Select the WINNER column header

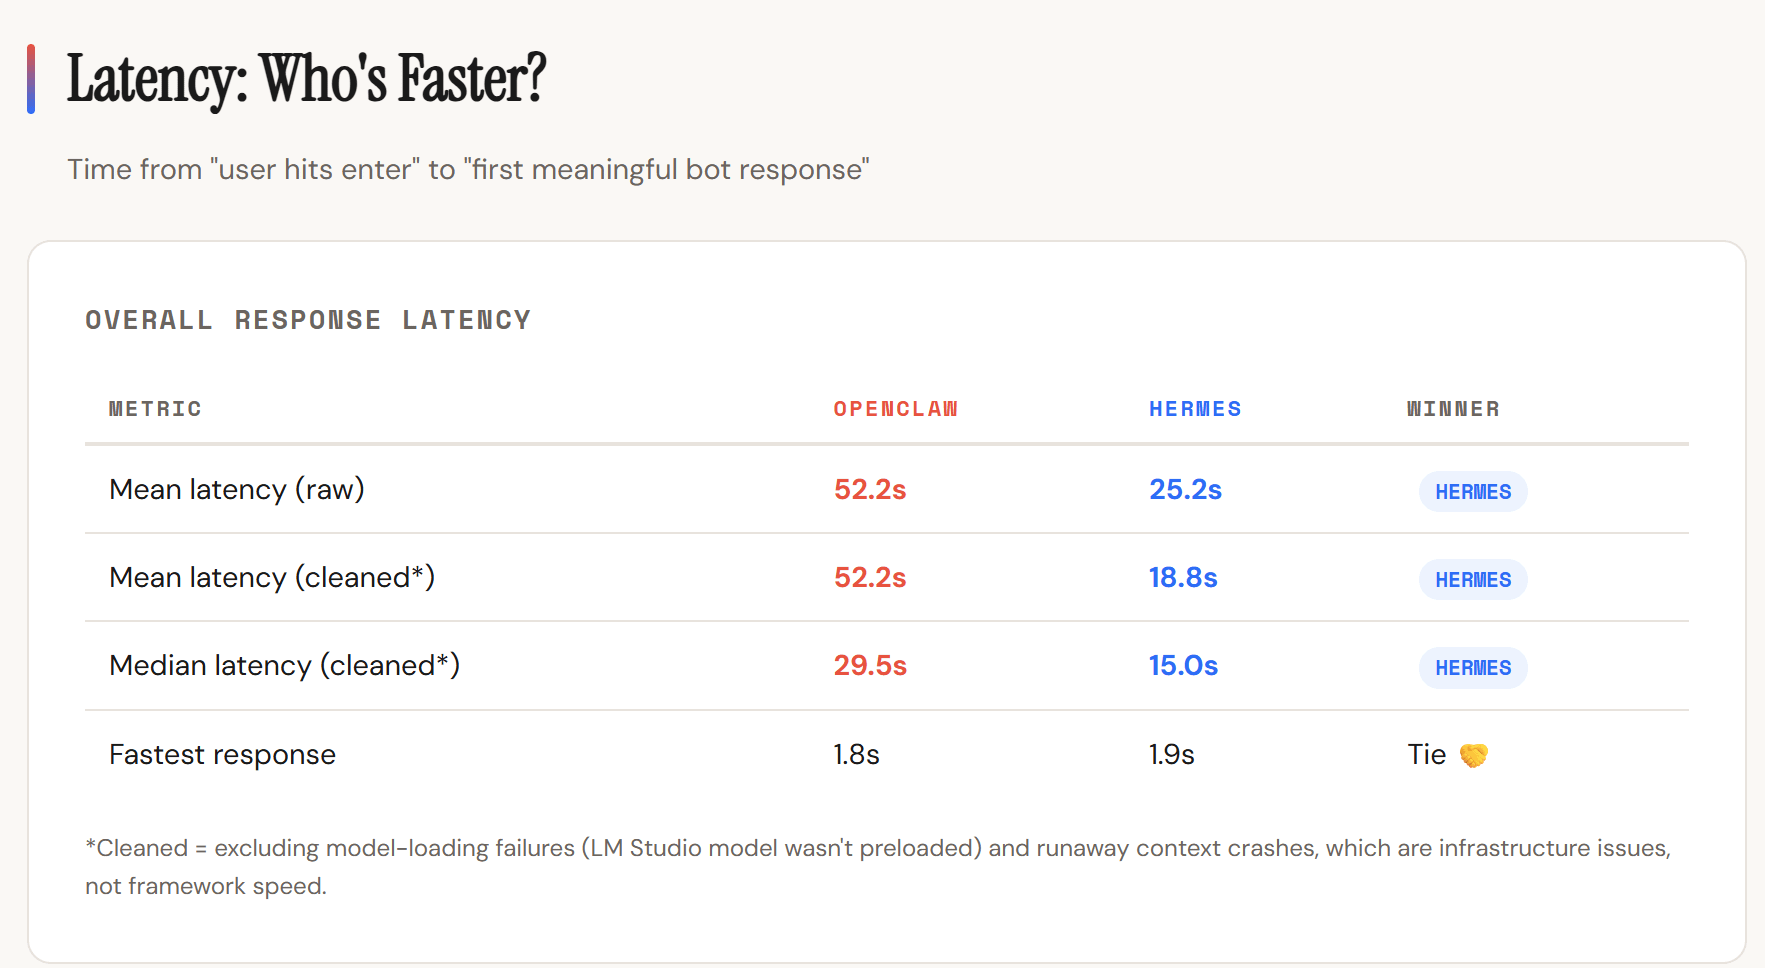[x=1453, y=409]
